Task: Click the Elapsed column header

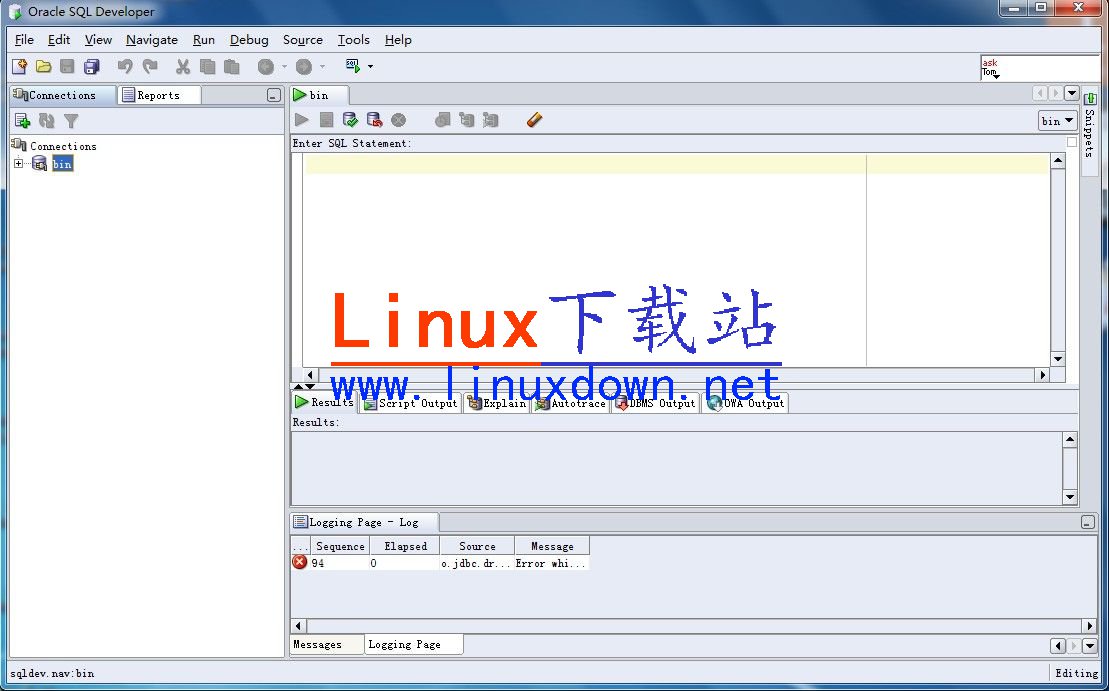Action: pyautogui.click(x=405, y=546)
